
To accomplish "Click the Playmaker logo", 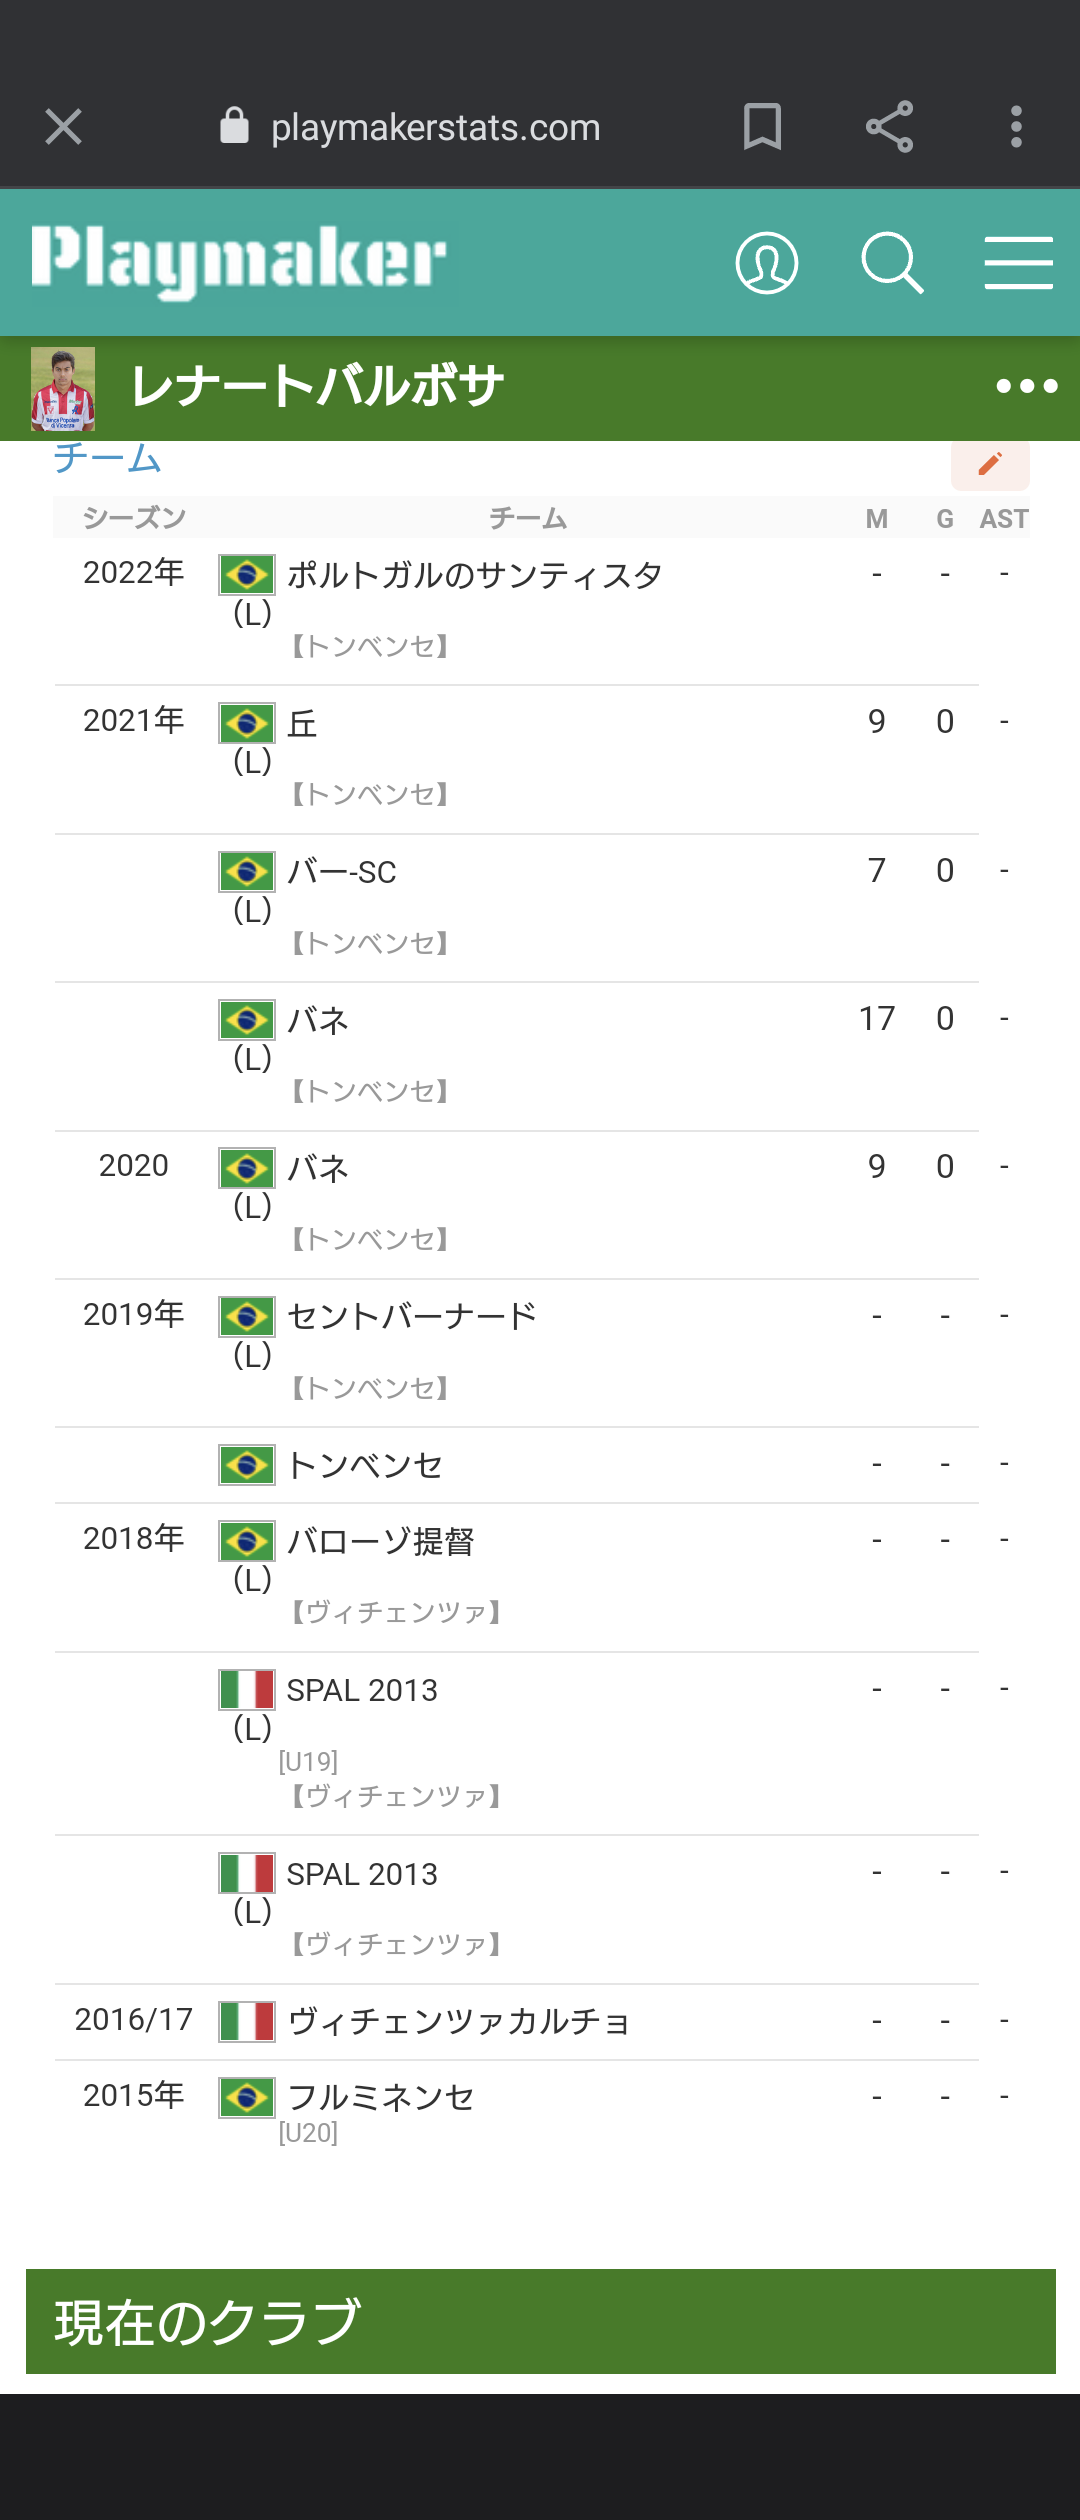I will [239, 262].
